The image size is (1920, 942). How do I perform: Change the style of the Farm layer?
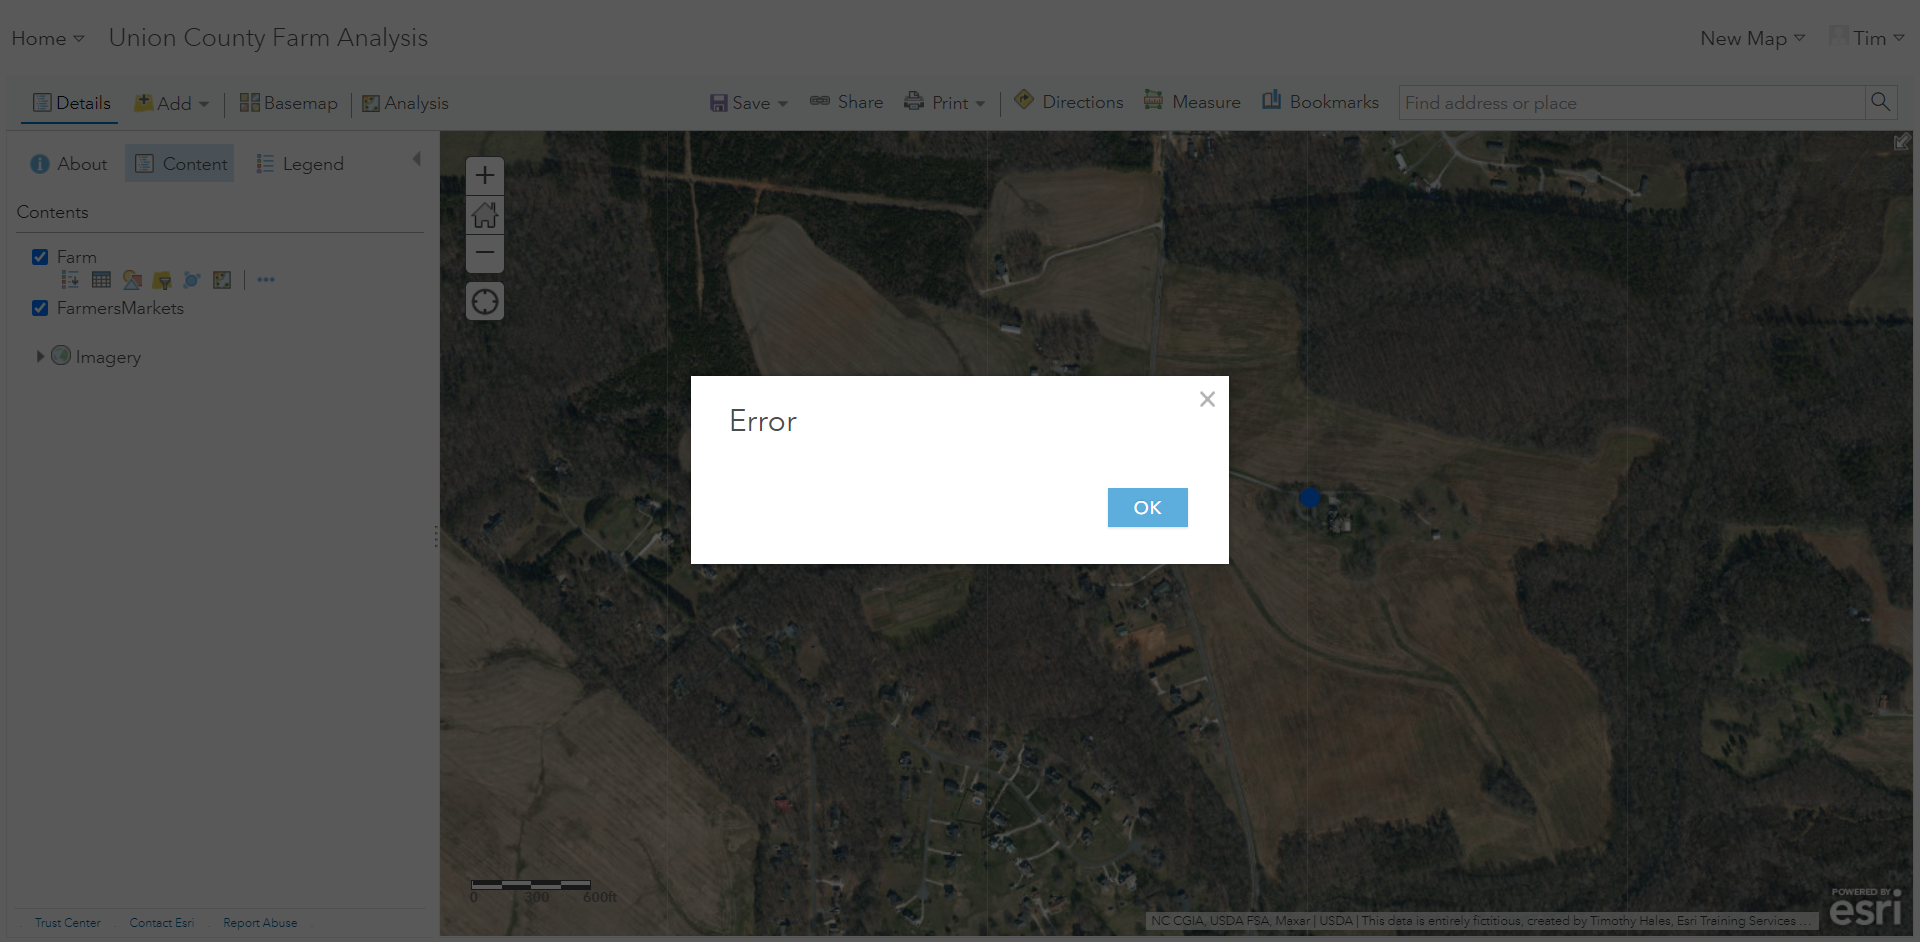(131, 280)
